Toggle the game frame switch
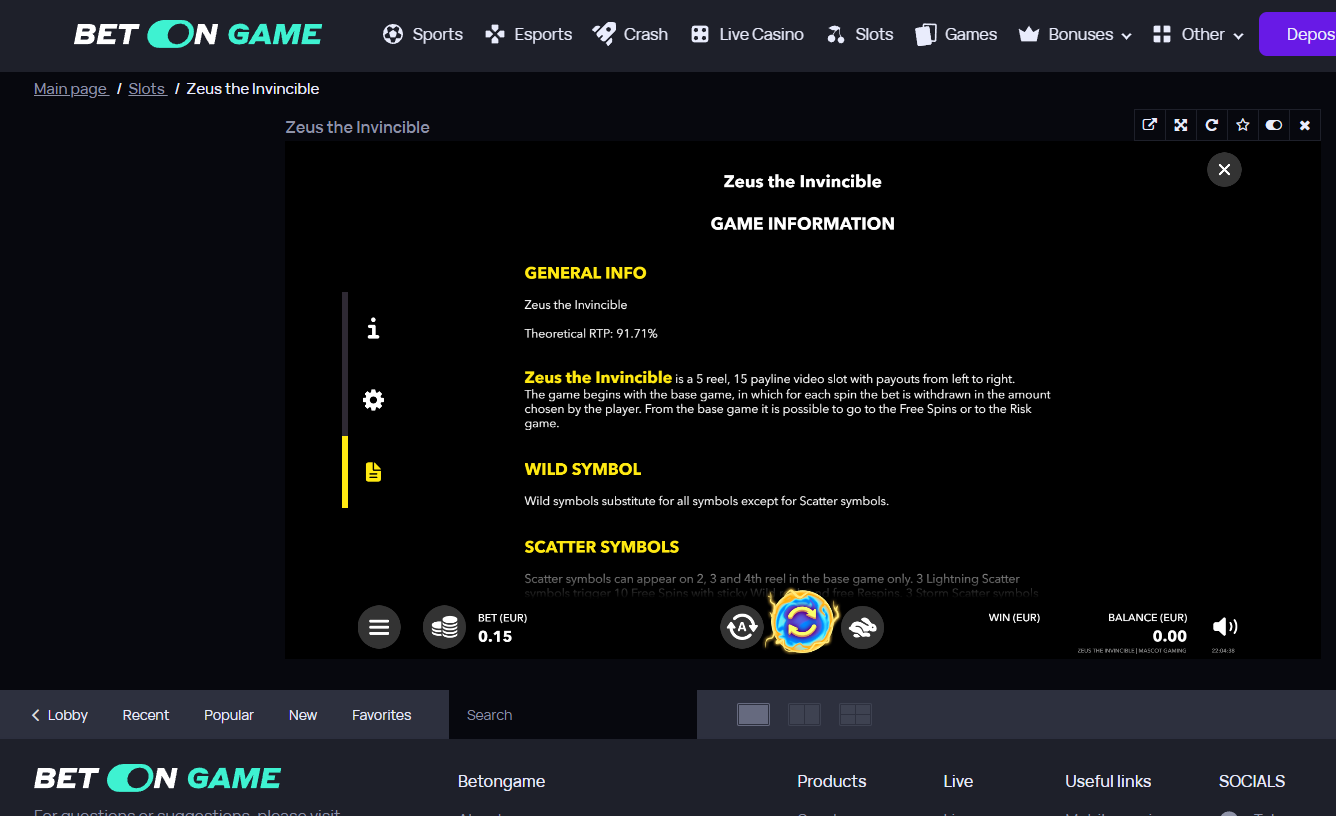The width and height of the screenshot is (1336, 816). click(1274, 125)
